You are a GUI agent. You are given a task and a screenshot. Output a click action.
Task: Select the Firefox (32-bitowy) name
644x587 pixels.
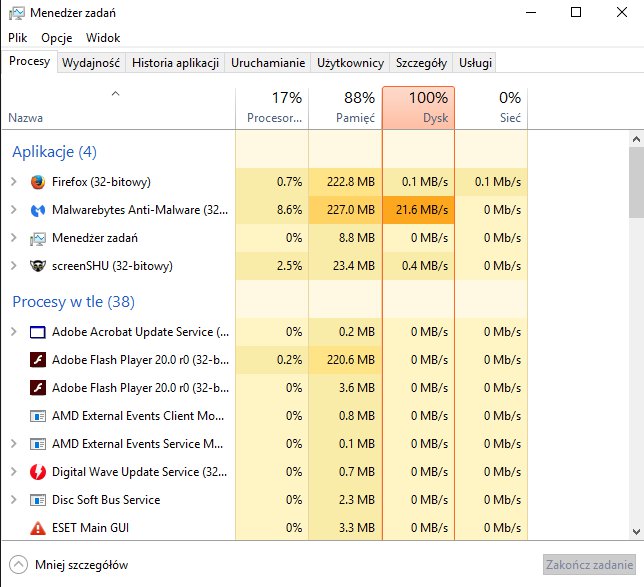[101, 182]
